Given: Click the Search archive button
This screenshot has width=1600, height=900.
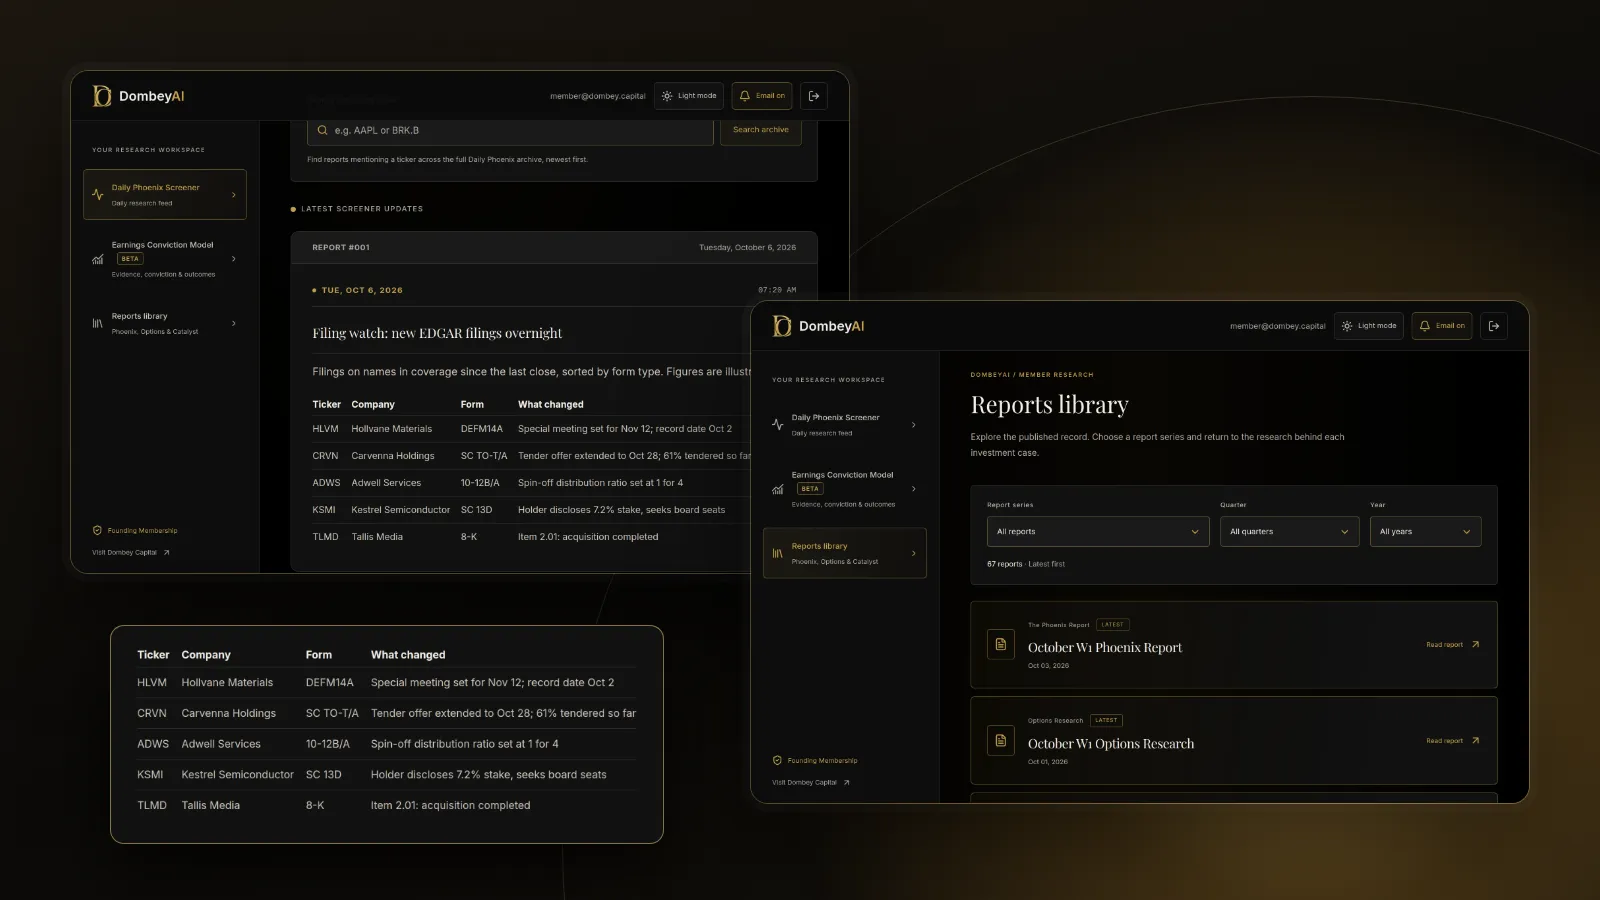Looking at the screenshot, I should click(761, 130).
